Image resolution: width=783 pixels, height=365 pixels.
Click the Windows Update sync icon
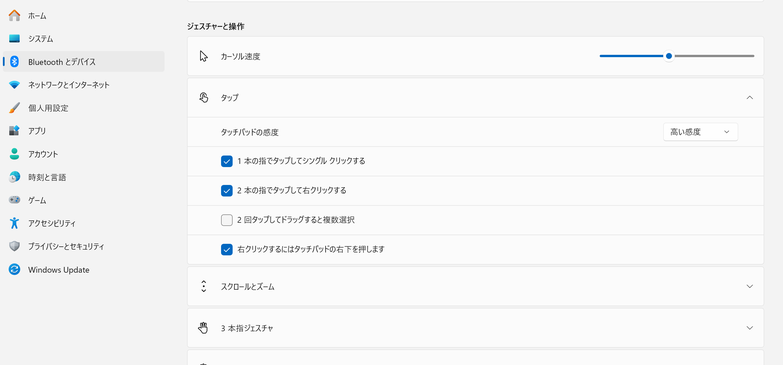tap(14, 270)
